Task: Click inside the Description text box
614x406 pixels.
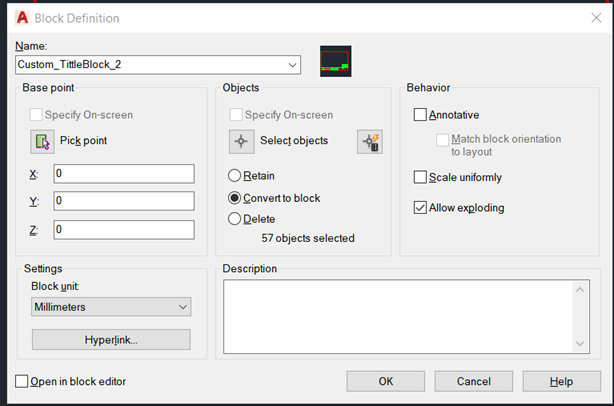Action: (399, 316)
